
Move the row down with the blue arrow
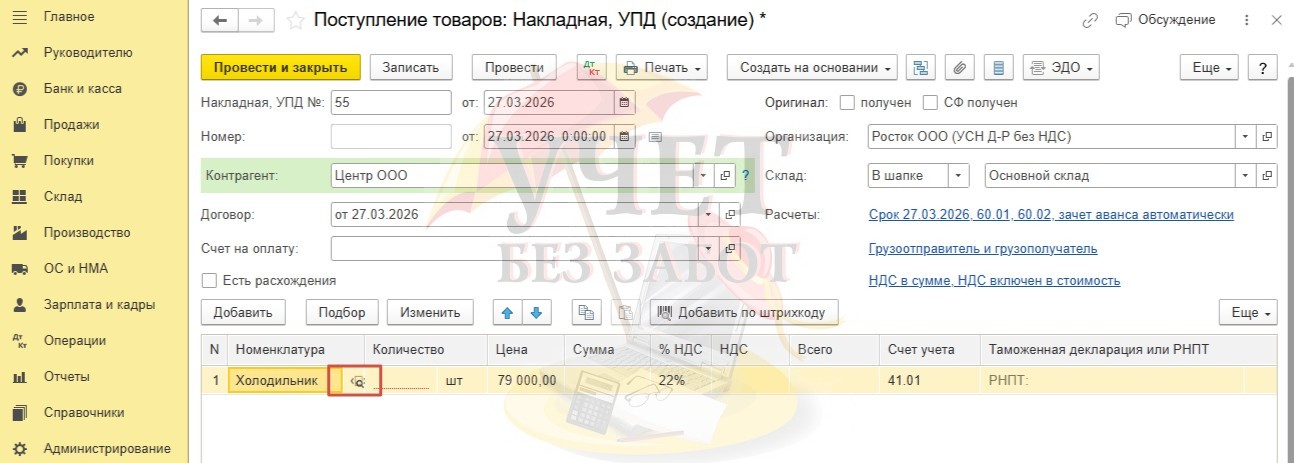(x=536, y=312)
